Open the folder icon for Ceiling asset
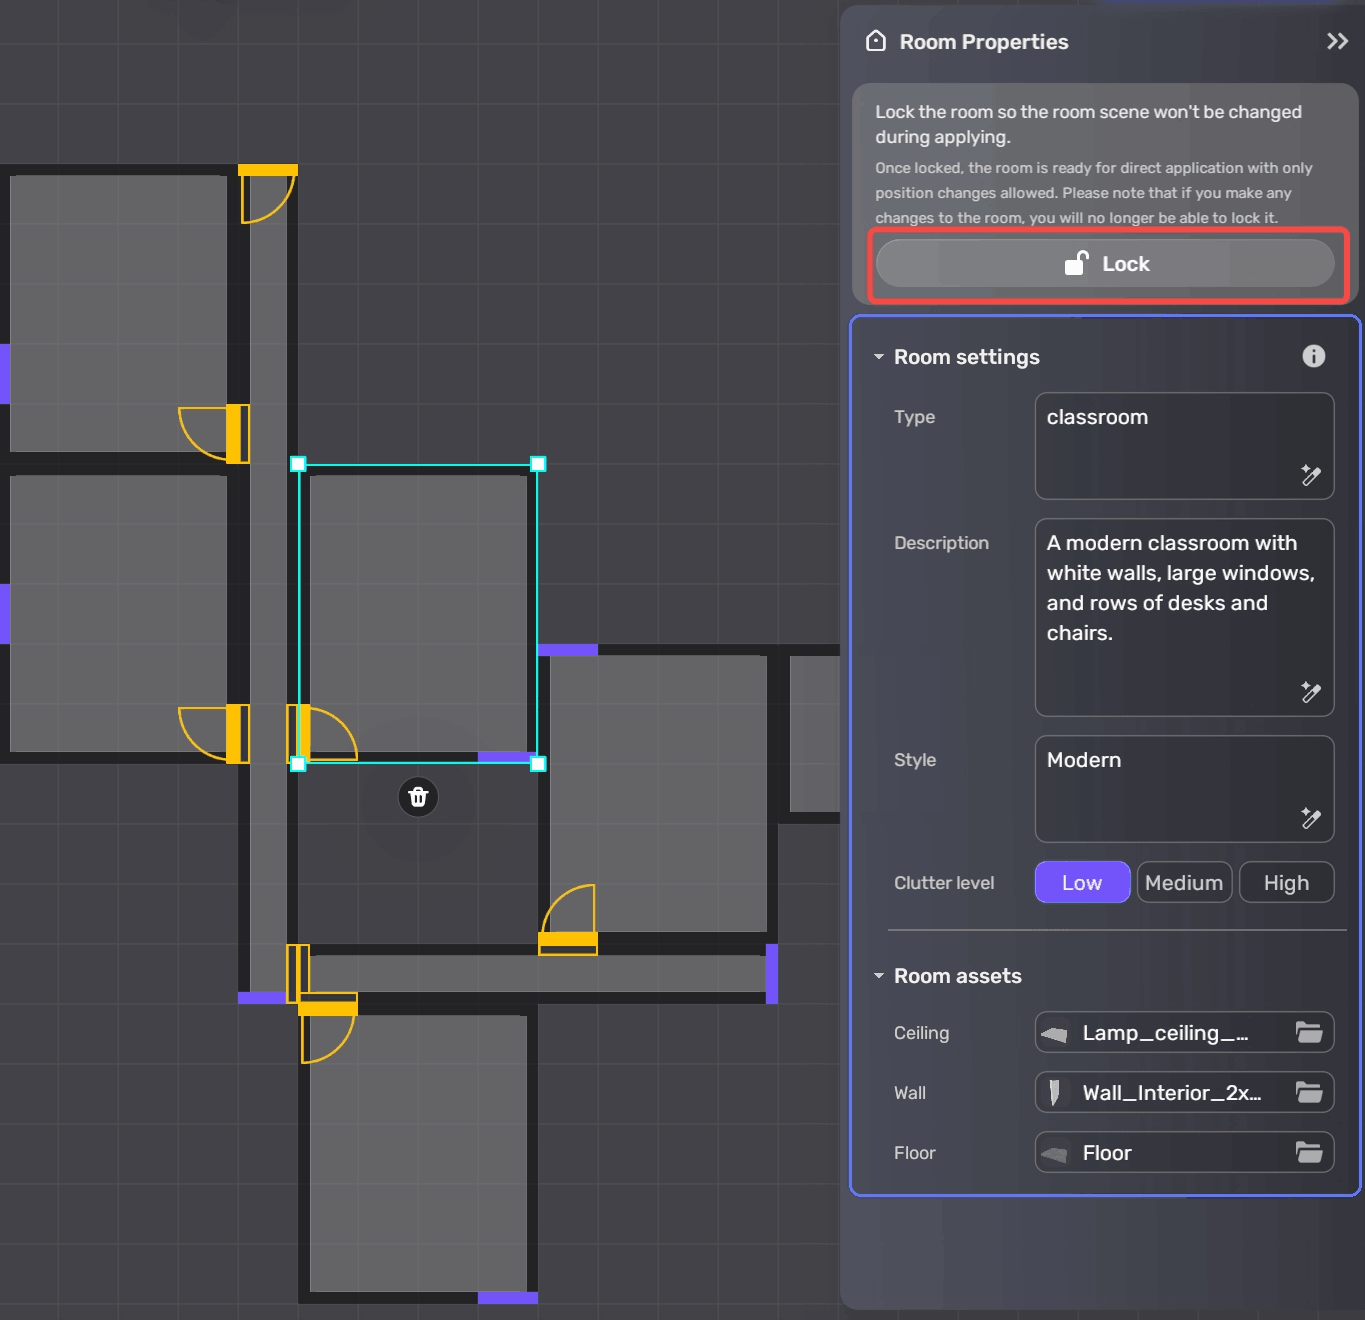 click(x=1309, y=1033)
